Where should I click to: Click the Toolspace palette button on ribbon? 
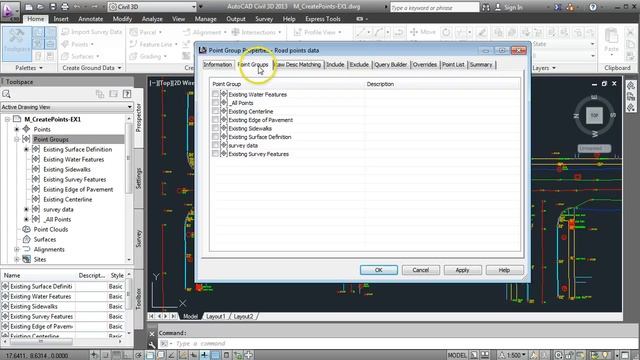[16, 44]
